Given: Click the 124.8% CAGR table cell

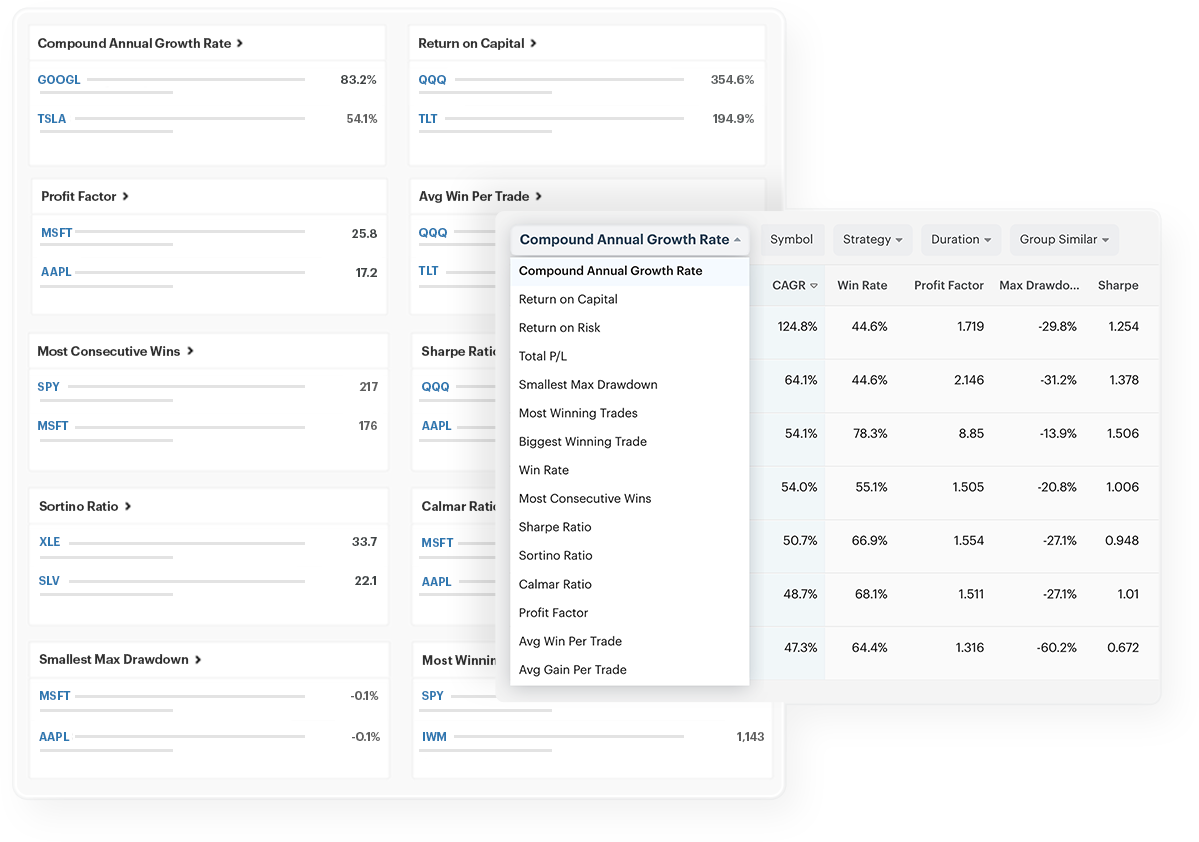Looking at the screenshot, I should pos(798,327).
